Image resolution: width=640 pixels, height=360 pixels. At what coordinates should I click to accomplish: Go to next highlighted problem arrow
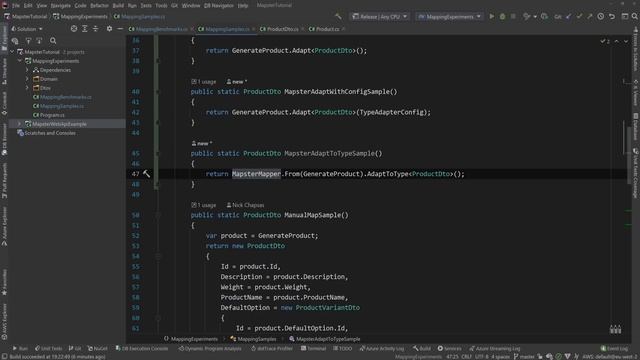(x=626, y=41)
